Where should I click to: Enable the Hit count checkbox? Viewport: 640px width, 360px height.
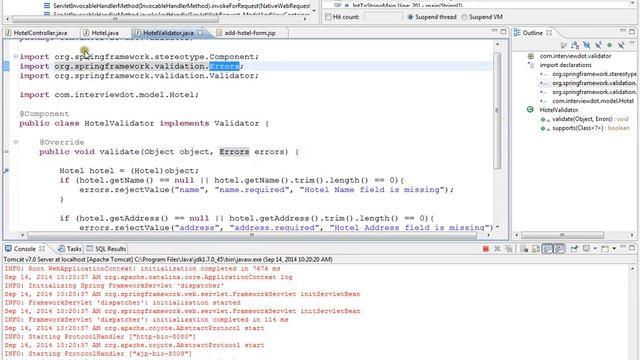coord(328,17)
